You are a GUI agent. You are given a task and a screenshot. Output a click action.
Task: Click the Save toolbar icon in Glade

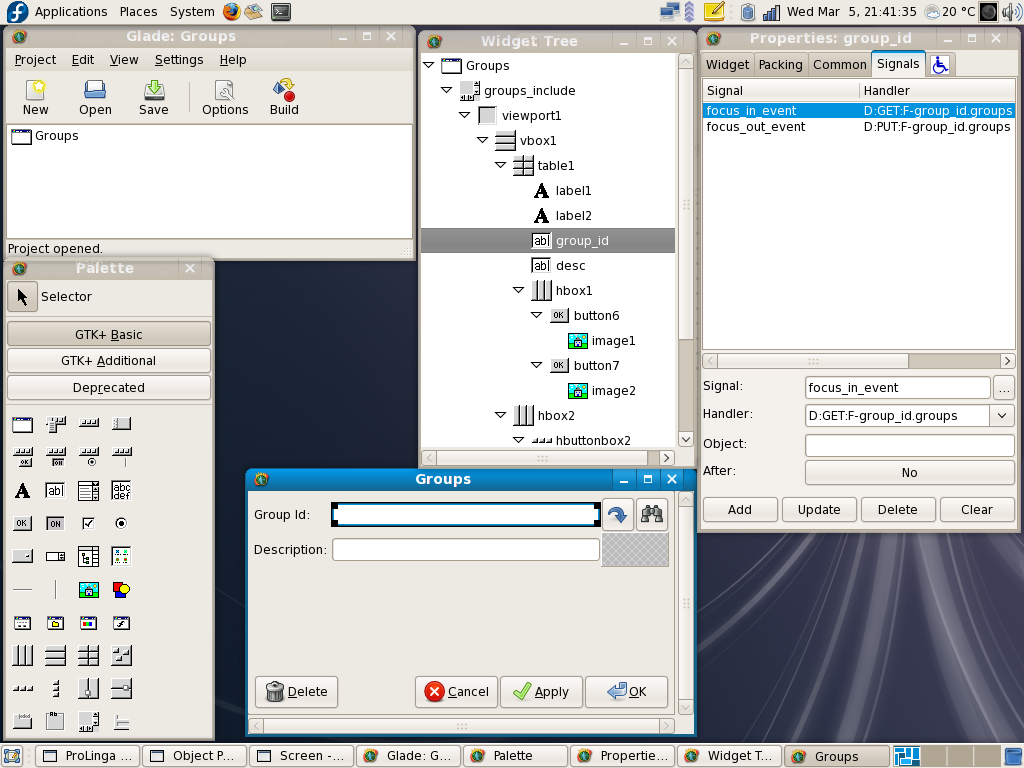coord(153,97)
